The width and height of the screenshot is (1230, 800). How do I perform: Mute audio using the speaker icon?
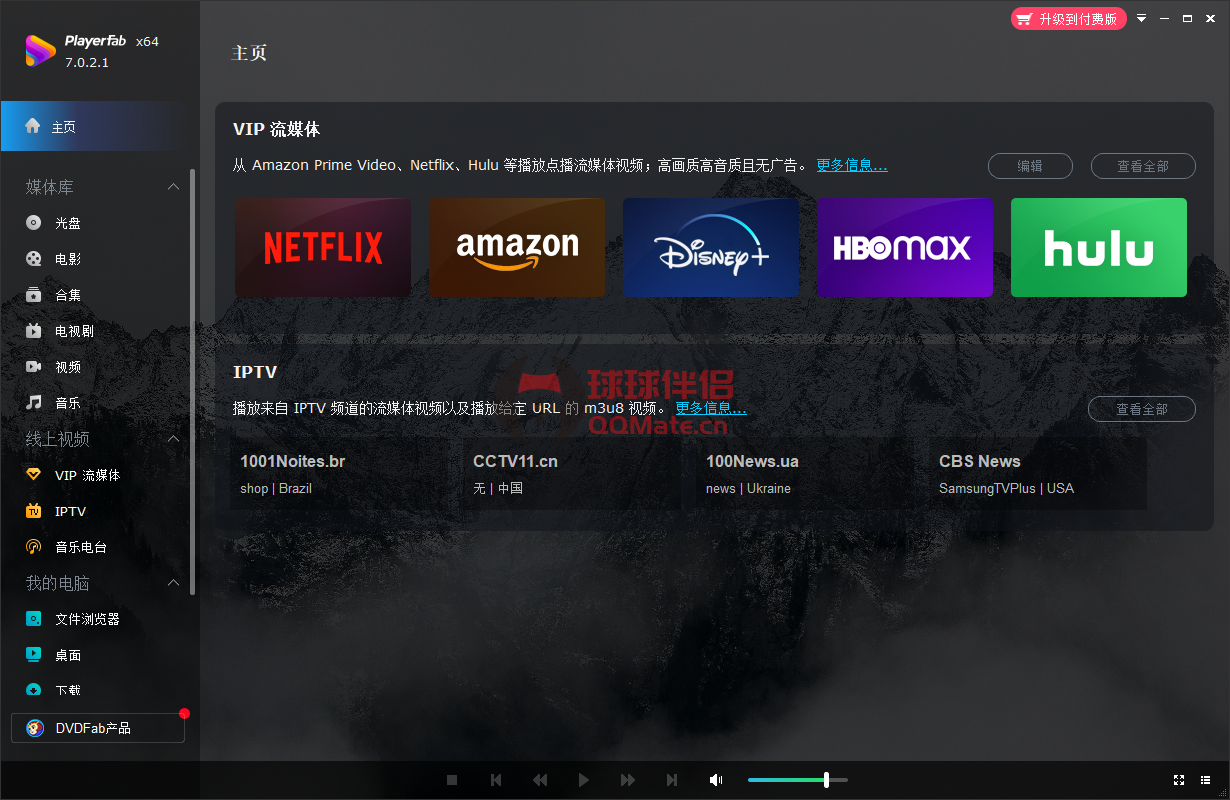[716, 779]
